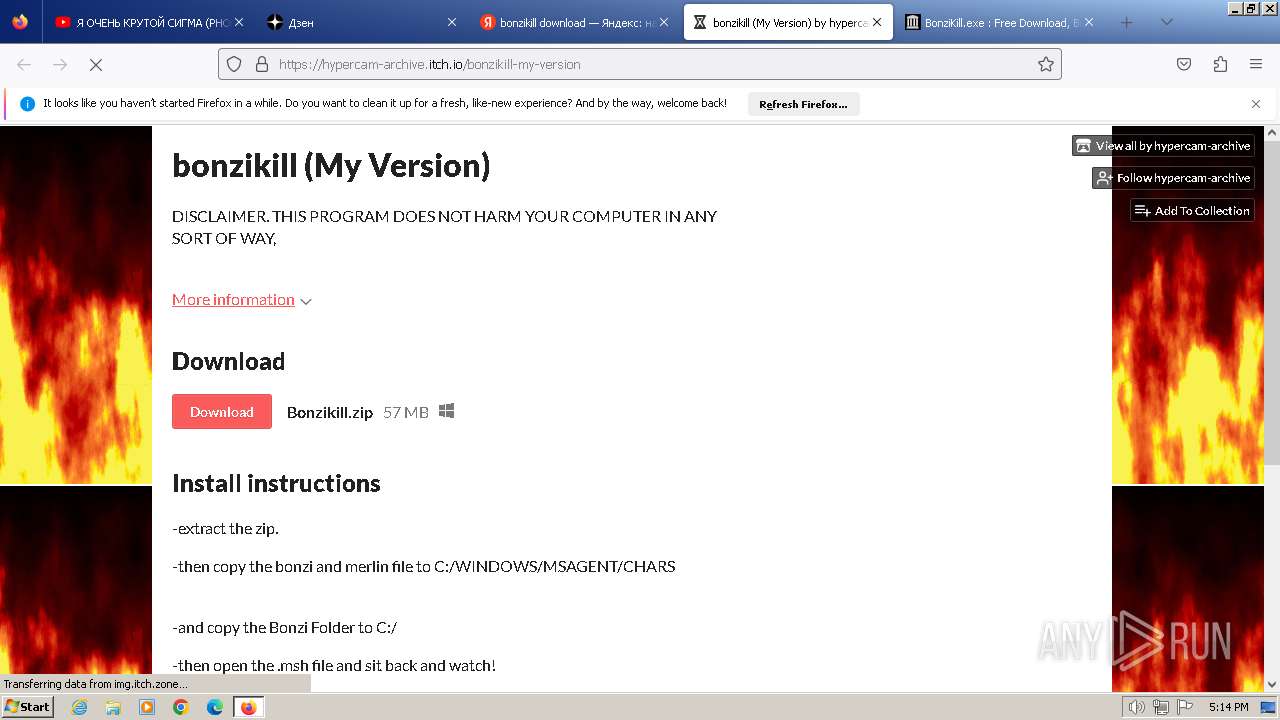Click 'Add To Collection' button
The height and width of the screenshot is (720, 1280).
coord(1192,211)
